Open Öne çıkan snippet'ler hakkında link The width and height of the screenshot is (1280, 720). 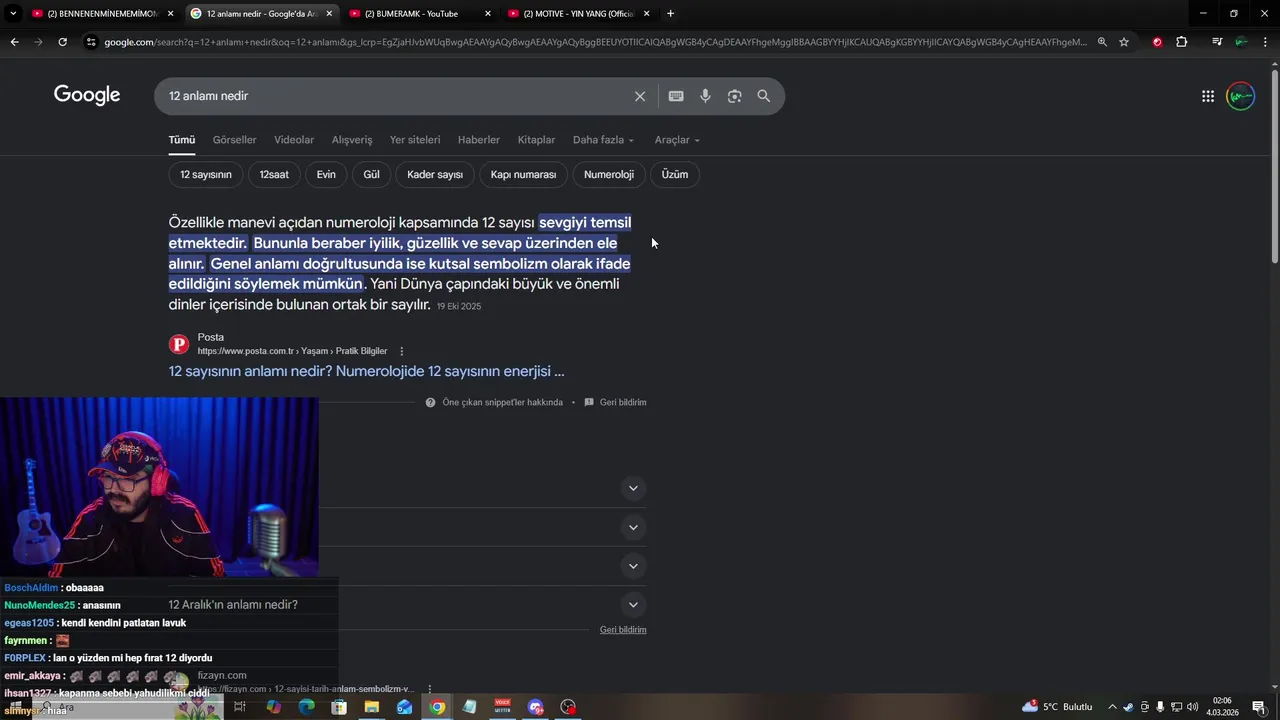coord(494,402)
